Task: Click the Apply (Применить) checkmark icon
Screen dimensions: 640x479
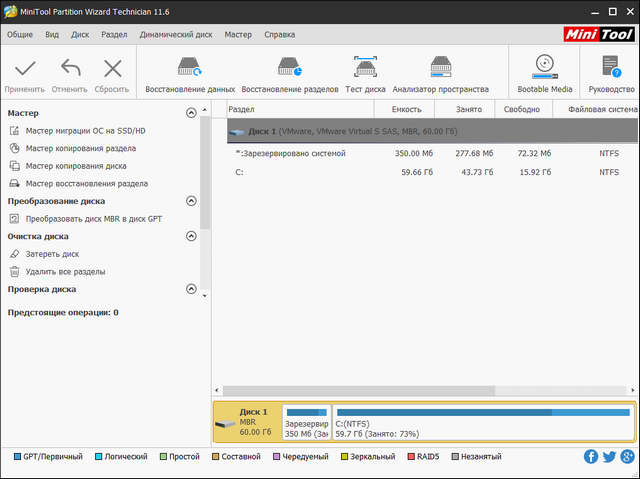Action: (25, 68)
